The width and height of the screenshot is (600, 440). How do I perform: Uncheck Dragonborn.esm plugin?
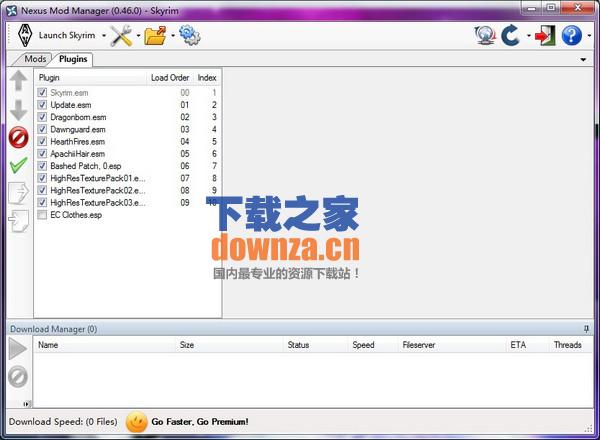(x=42, y=117)
